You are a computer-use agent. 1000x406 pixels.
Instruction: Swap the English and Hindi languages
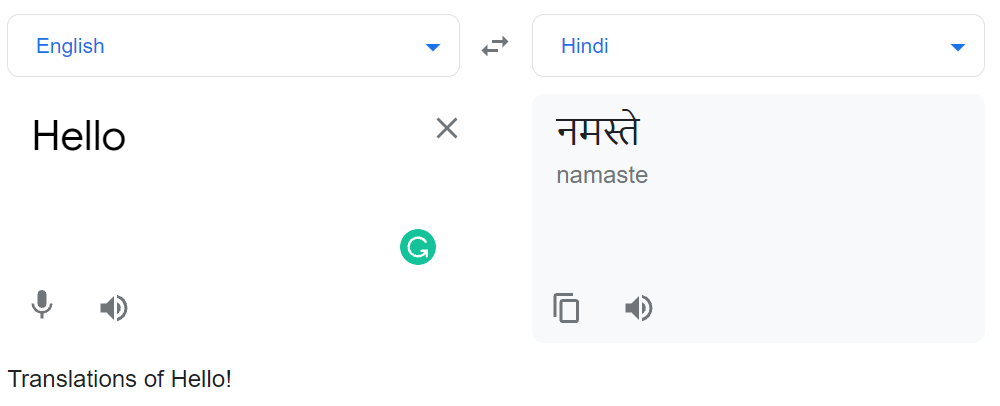495,46
